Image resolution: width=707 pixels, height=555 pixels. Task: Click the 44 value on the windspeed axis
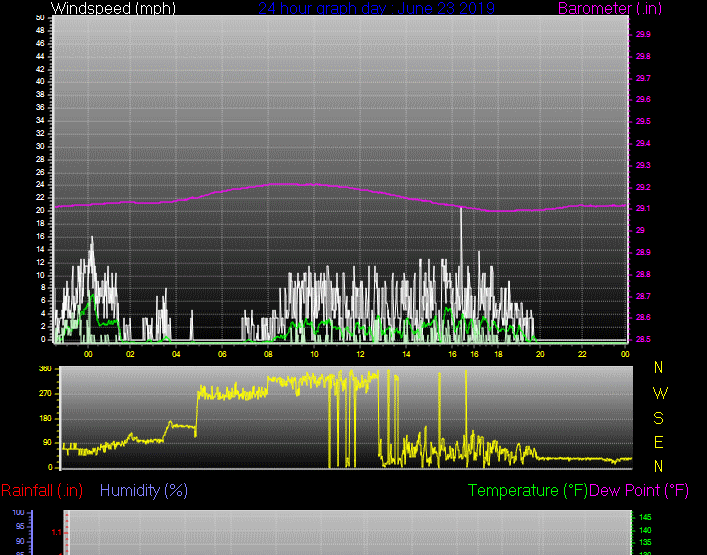(x=40, y=56)
